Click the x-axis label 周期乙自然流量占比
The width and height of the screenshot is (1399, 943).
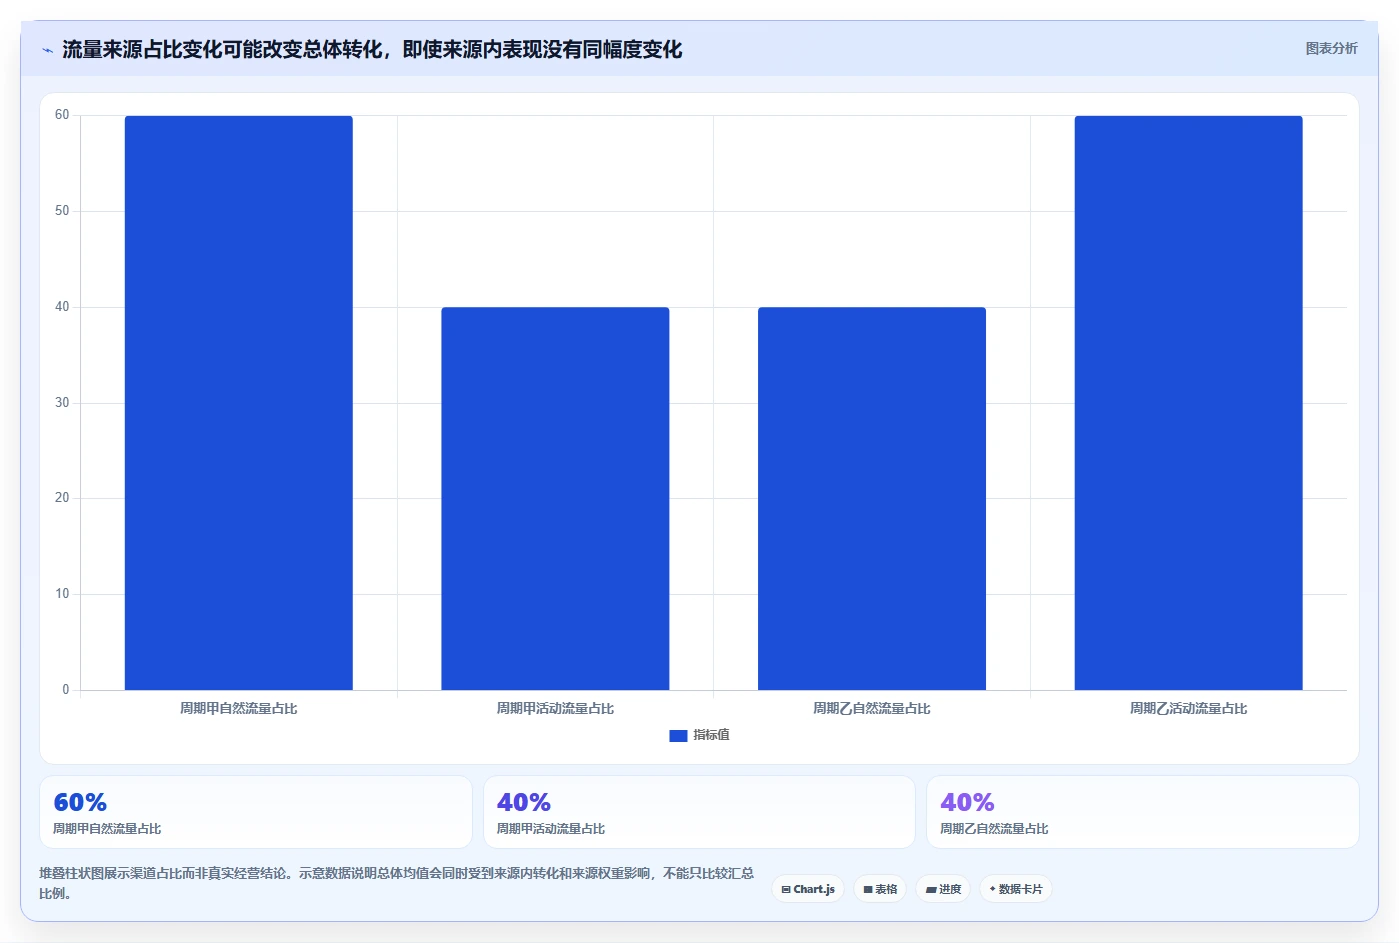point(872,708)
